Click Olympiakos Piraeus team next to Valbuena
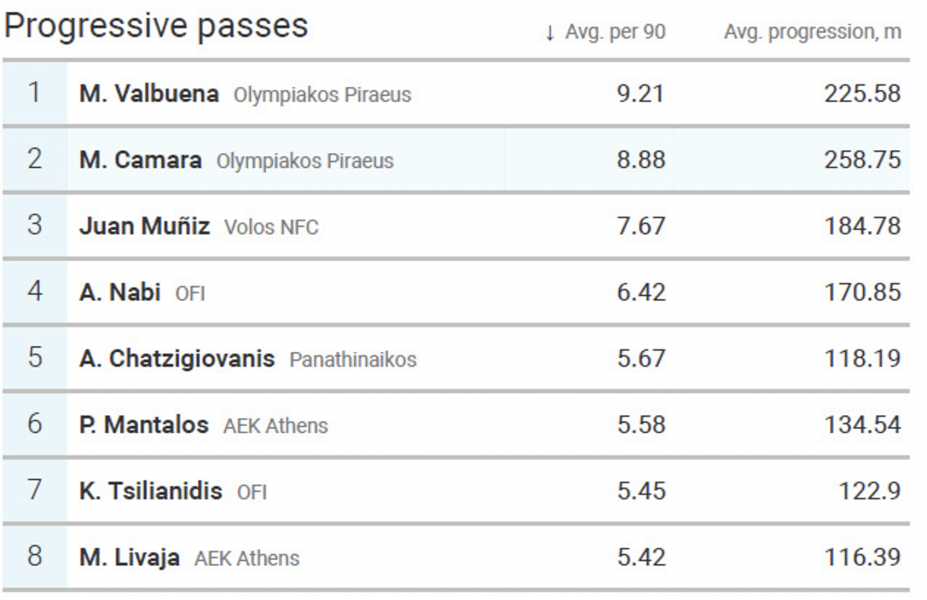 322,95
